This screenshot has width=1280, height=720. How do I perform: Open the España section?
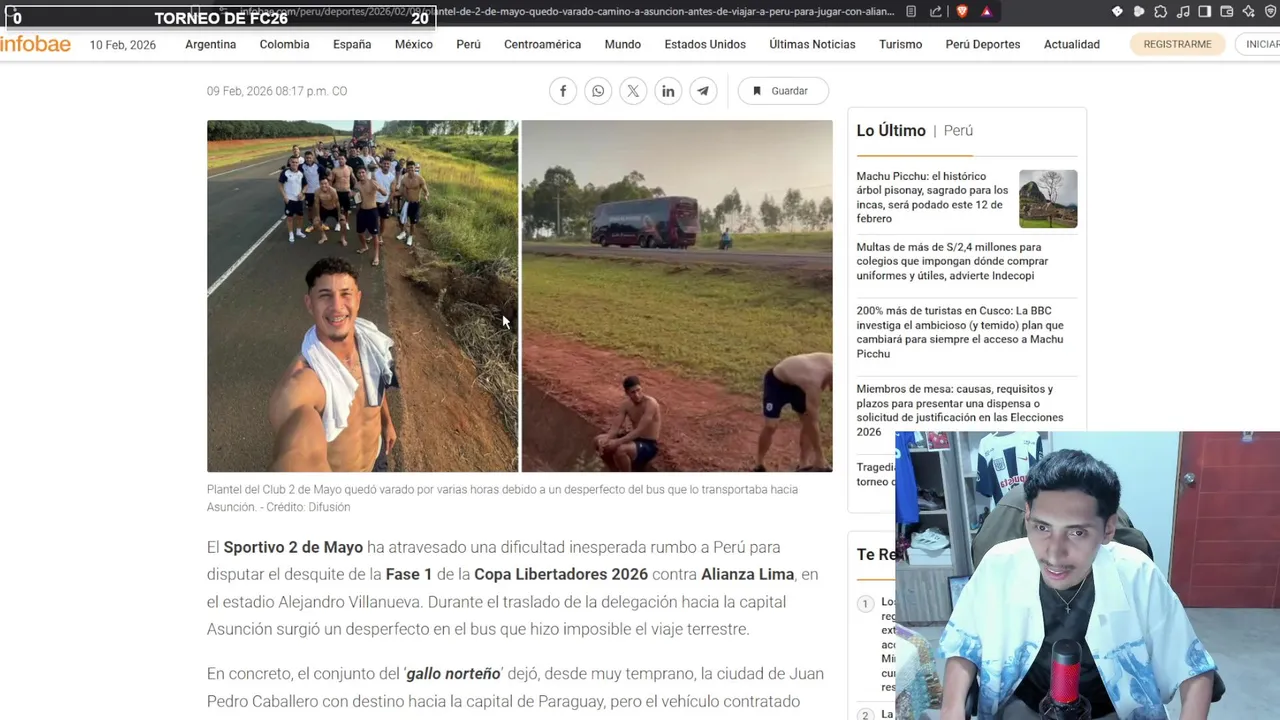click(x=352, y=45)
